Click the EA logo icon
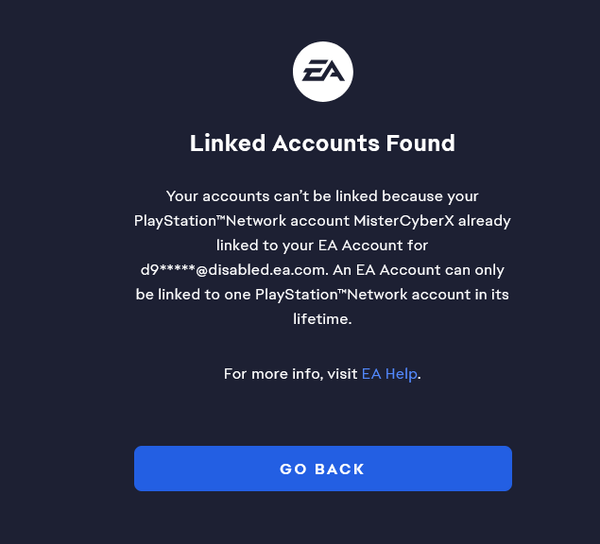Screen dimensions: 600x544 pos(323,72)
